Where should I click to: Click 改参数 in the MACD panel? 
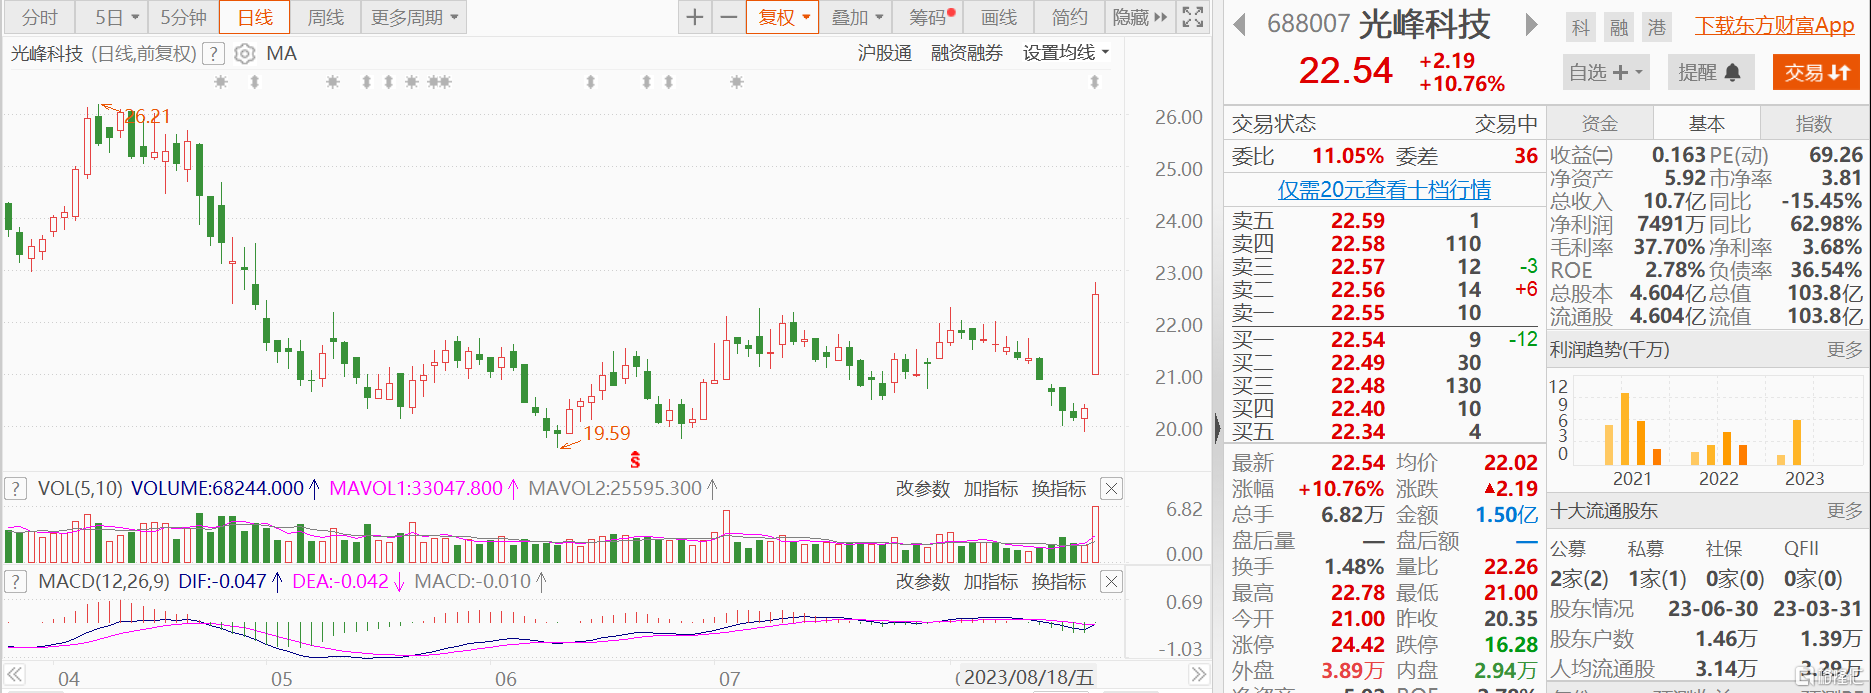point(922,582)
